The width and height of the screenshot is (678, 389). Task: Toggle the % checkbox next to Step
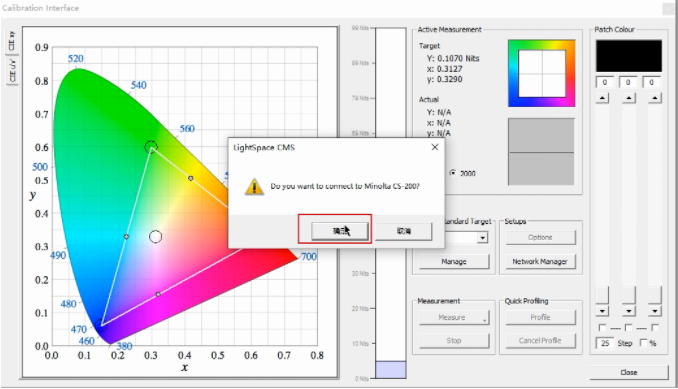click(x=643, y=343)
